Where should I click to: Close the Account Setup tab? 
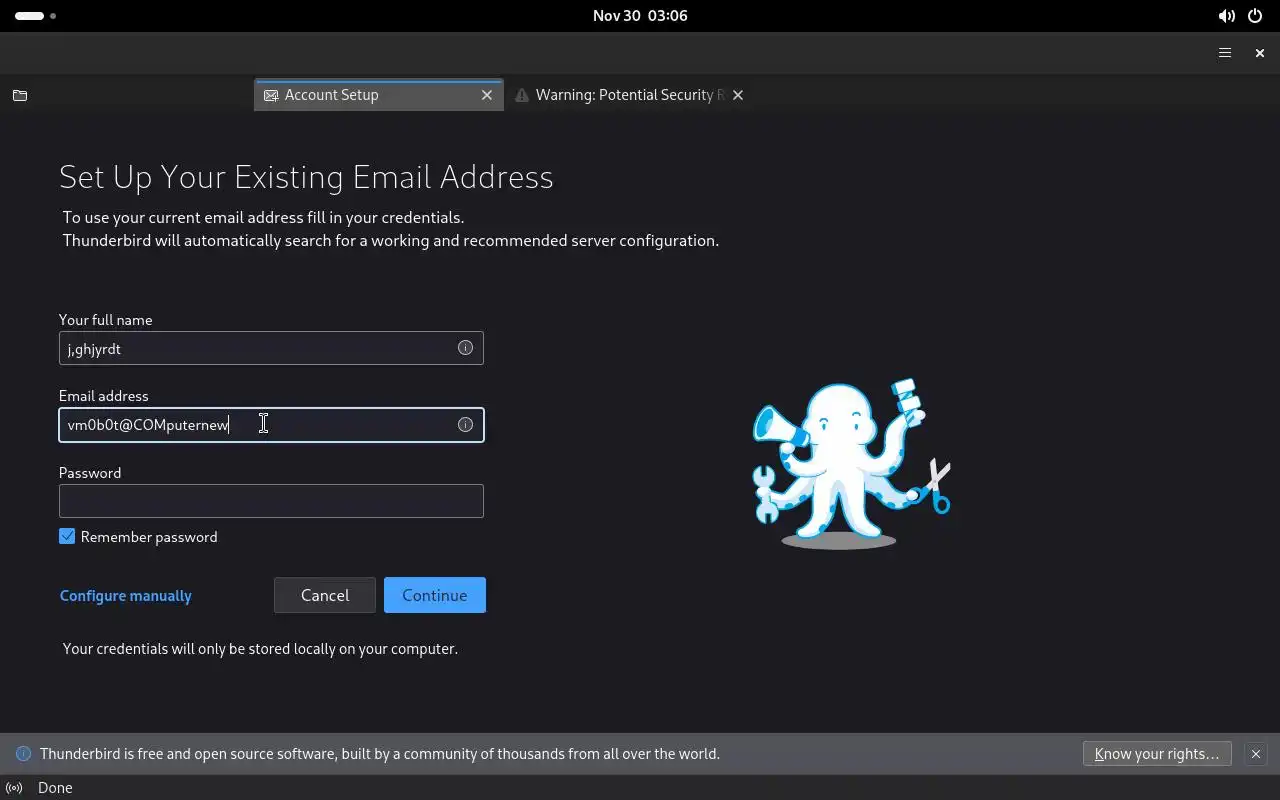click(x=487, y=95)
